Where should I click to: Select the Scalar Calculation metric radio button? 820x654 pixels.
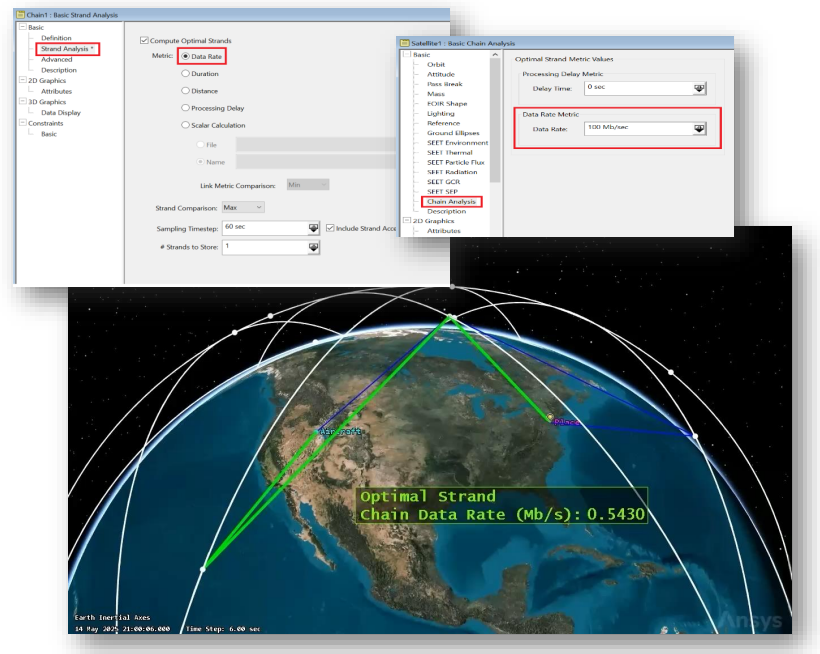coord(185,125)
